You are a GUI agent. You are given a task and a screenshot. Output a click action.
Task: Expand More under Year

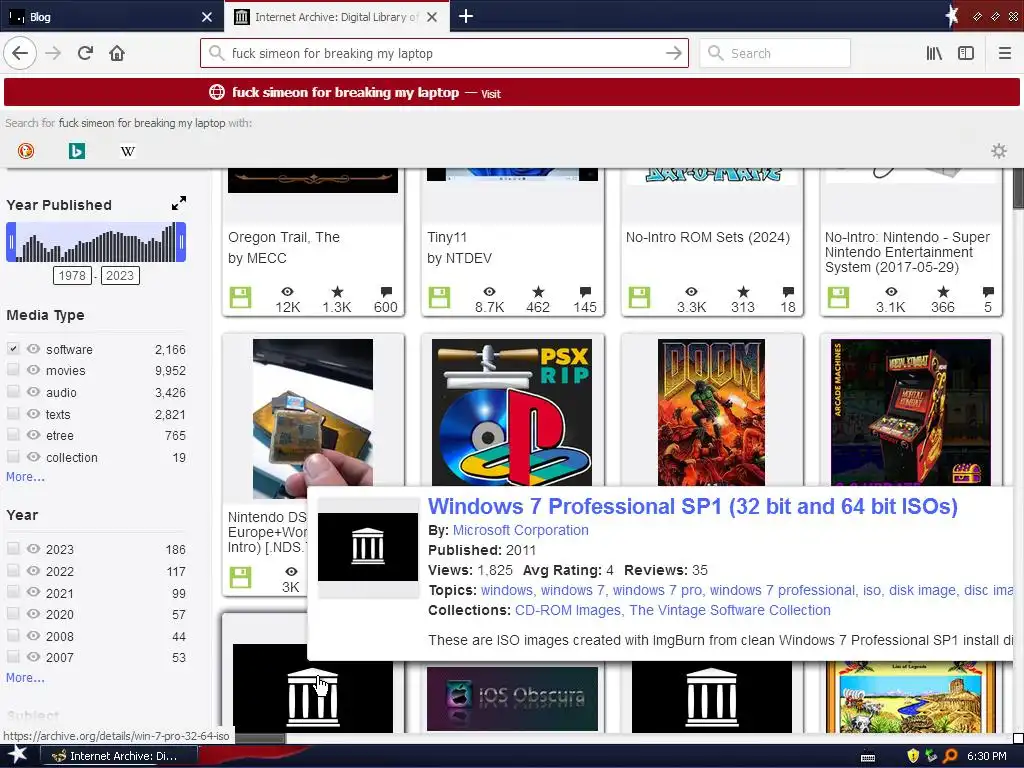25,678
